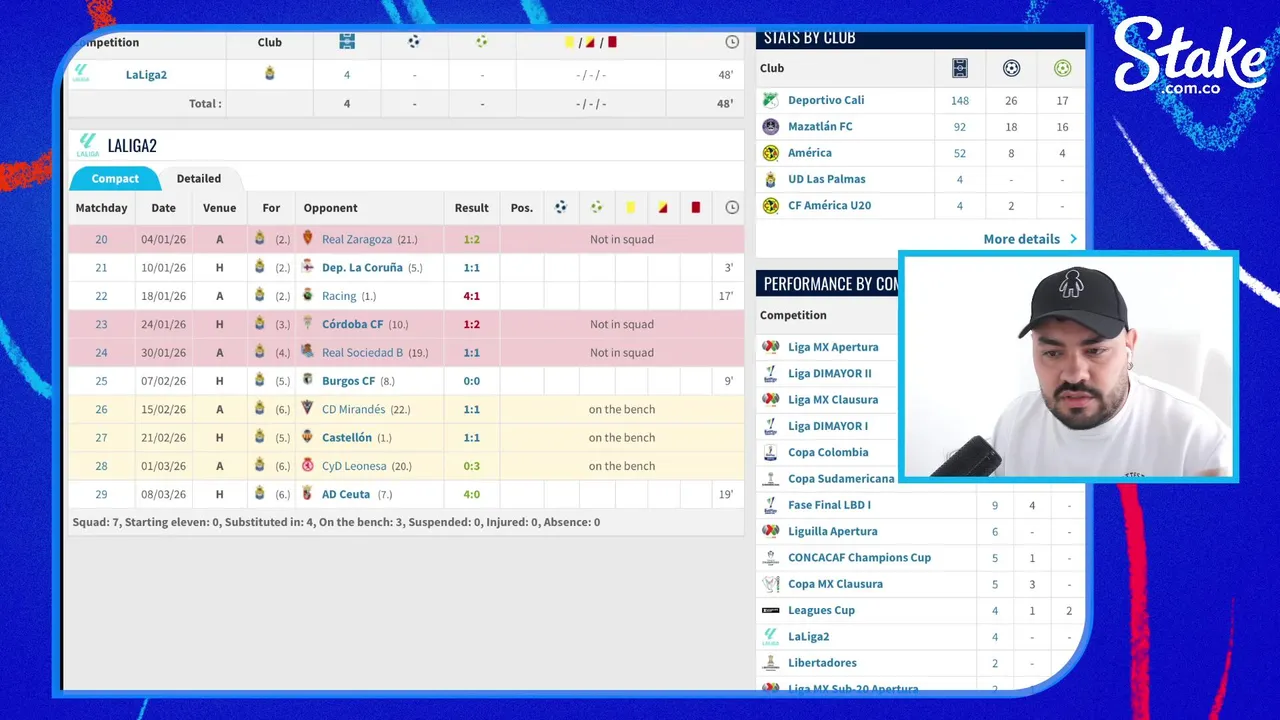This screenshot has width=1280, height=720.
Task: Open the 0:0 result against Burgos CF
Action: (x=472, y=381)
